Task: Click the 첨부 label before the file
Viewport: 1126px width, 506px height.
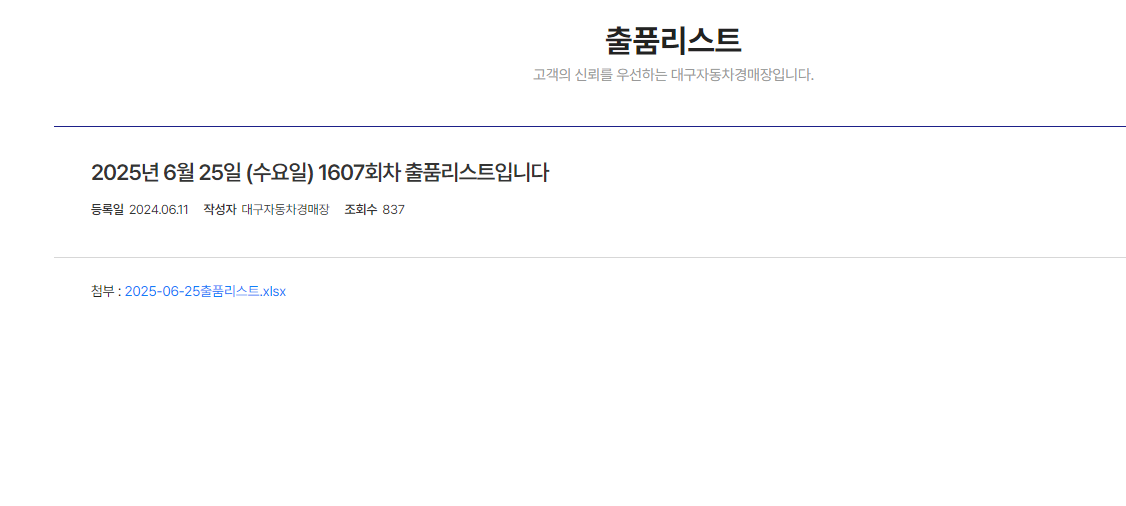Action: 103,291
